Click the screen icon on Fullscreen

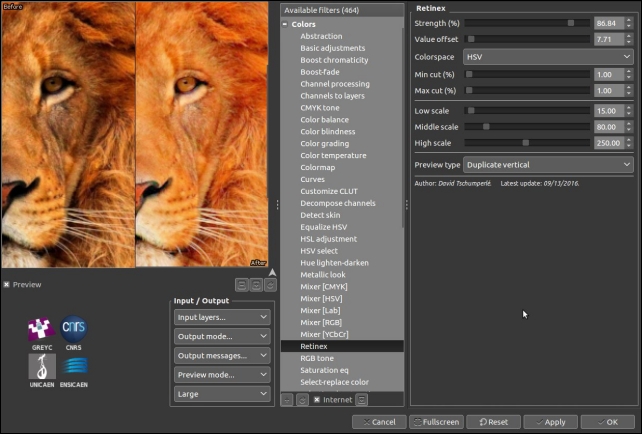click(417, 422)
